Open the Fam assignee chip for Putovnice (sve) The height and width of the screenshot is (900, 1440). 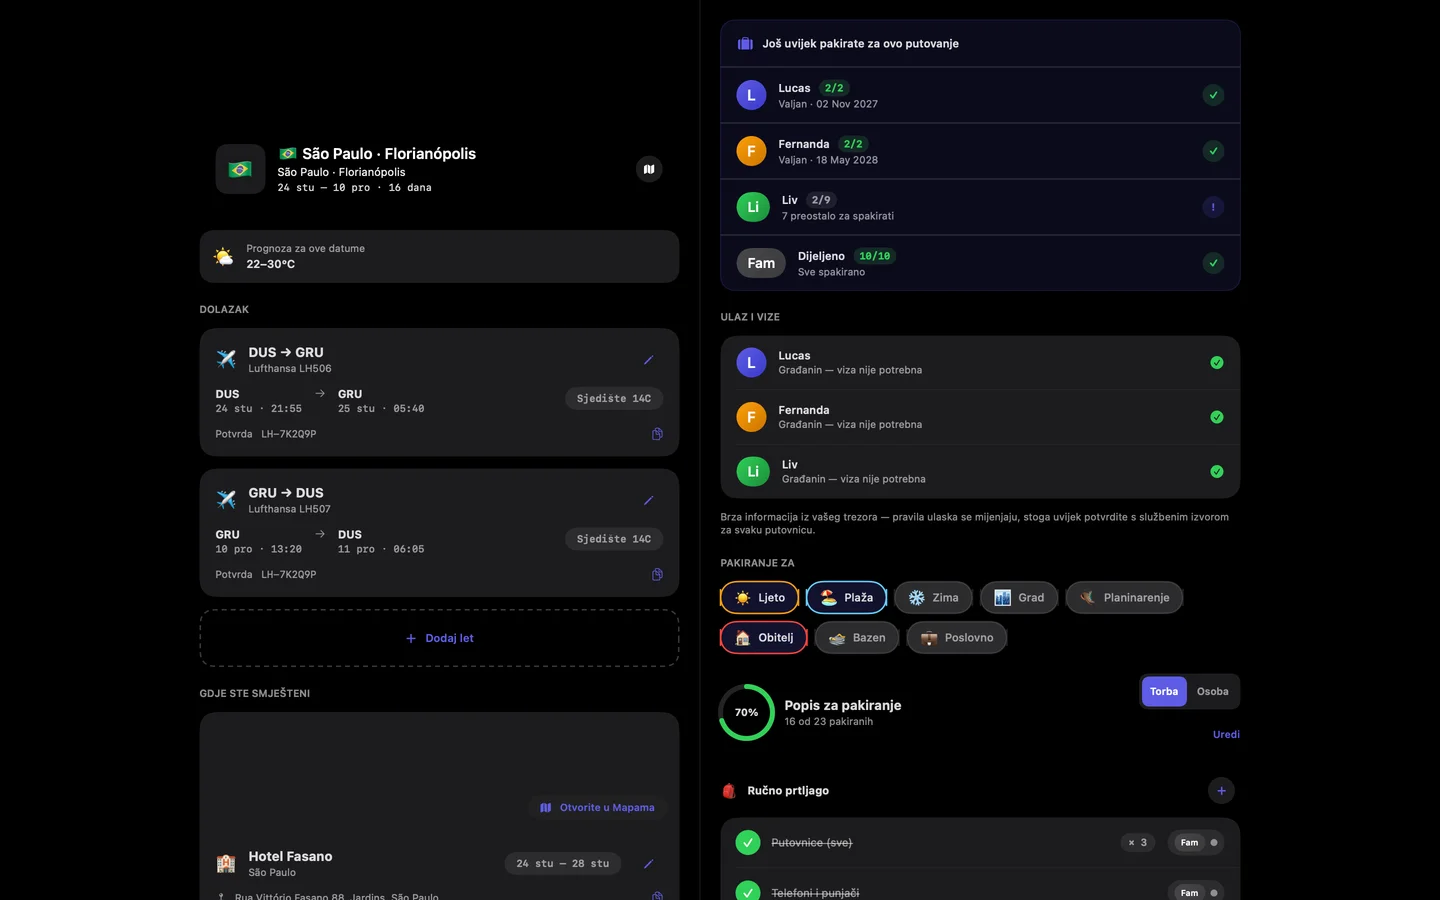coord(1196,843)
